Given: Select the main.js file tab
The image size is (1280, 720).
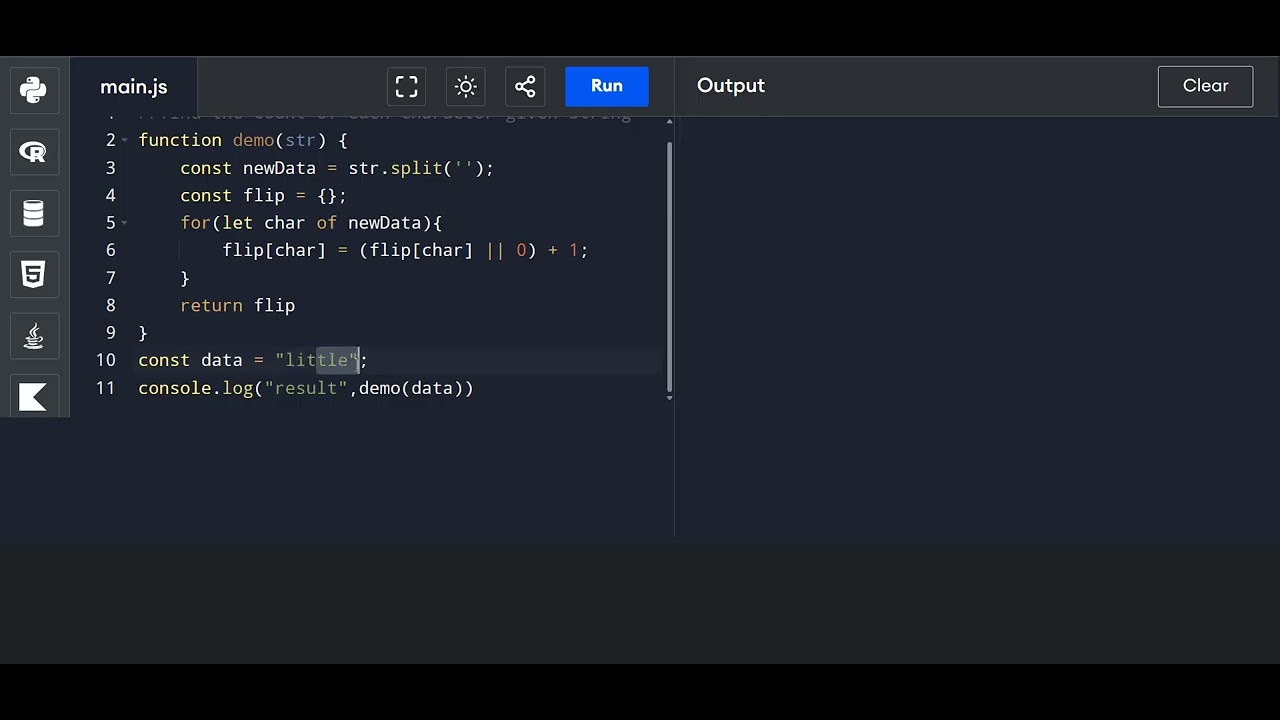Looking at the screenshot, I should [x=134, y=87].
